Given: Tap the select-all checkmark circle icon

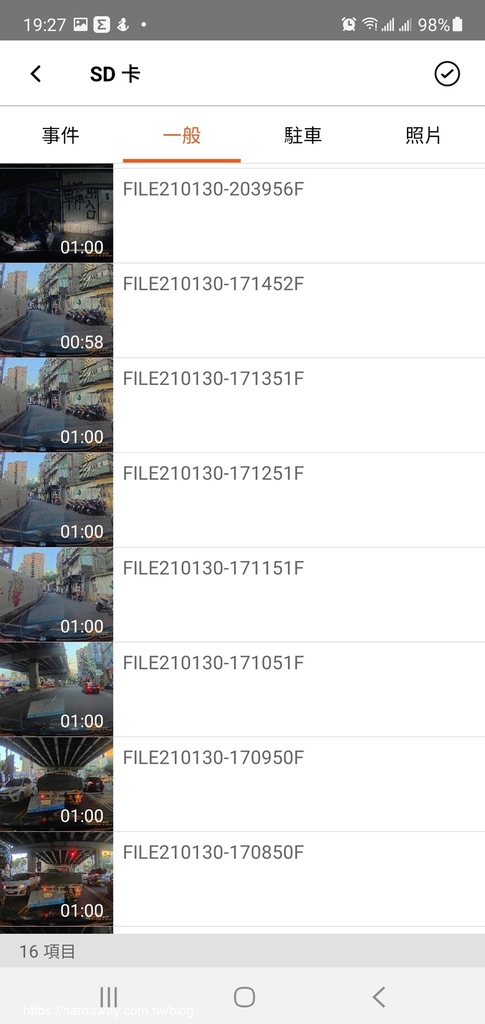Looking at the screenshot, I should click(447, 74).
